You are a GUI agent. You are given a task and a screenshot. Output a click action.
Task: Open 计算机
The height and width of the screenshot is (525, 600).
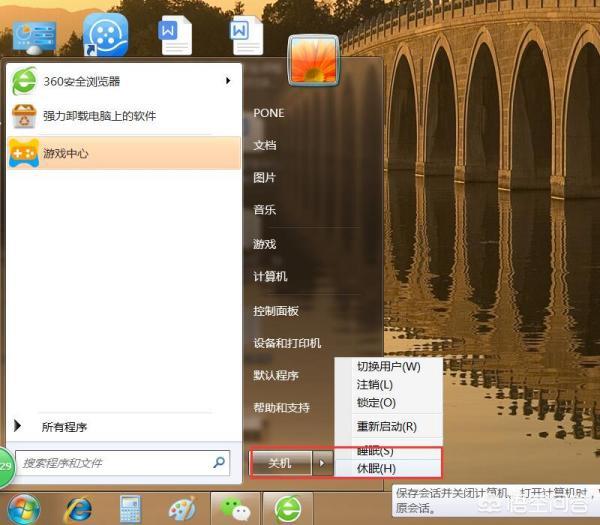pos(270,276)
